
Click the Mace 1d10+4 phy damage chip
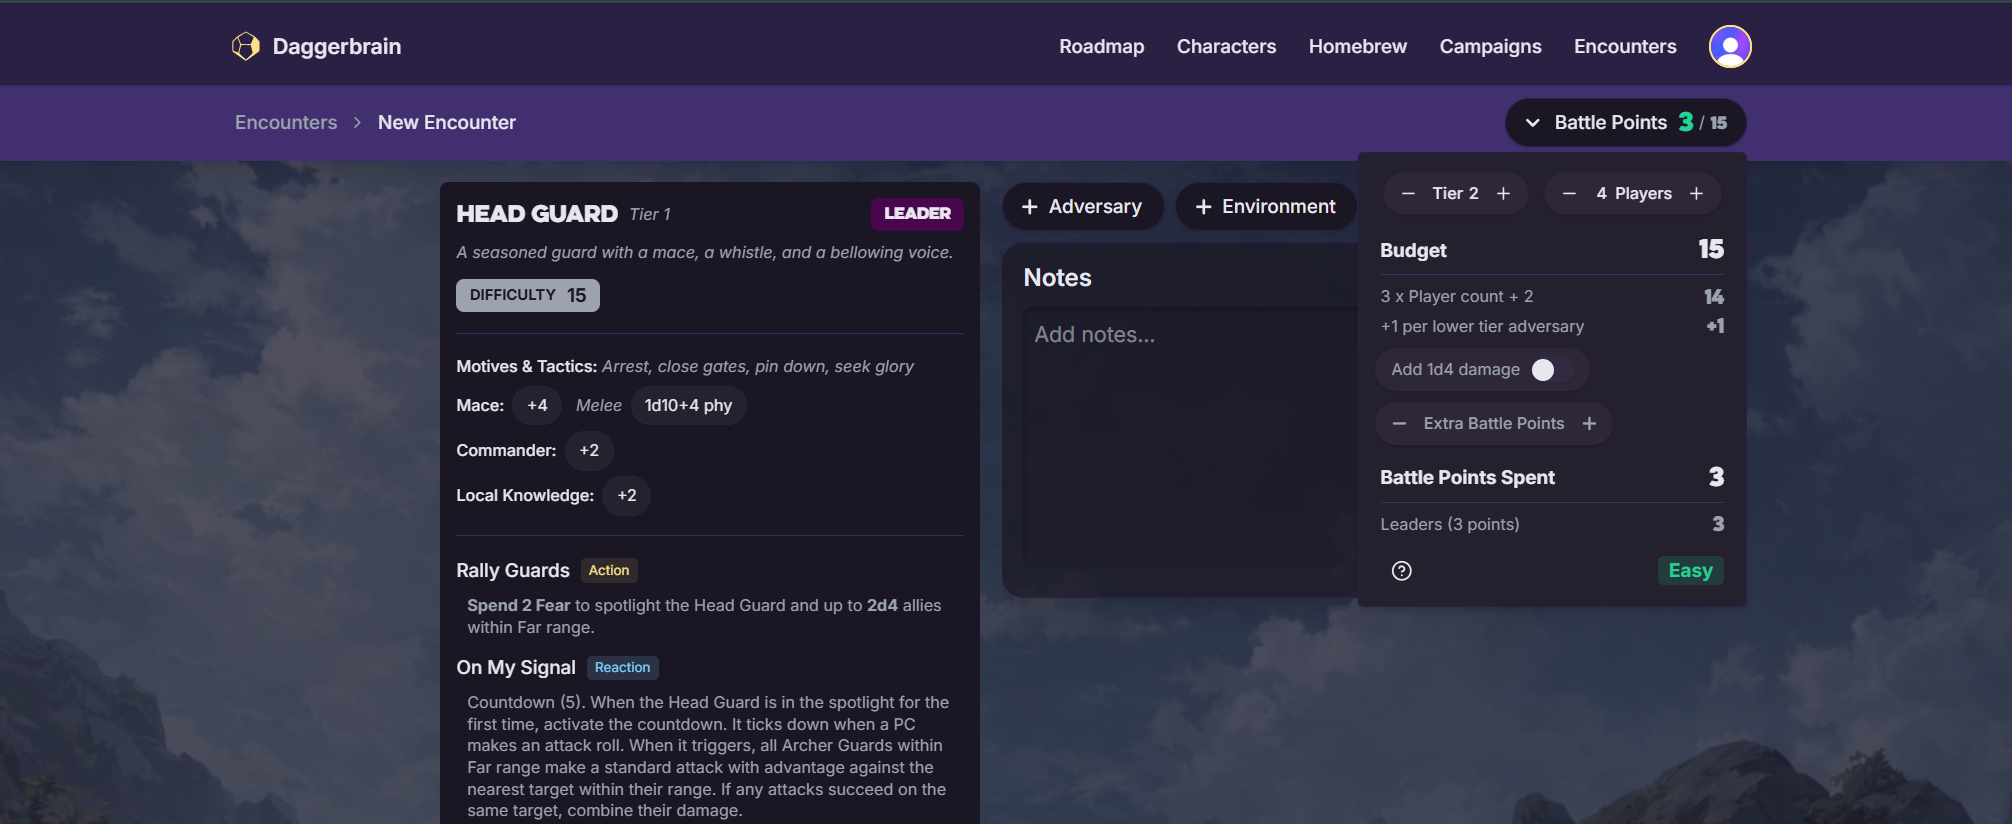coord(688,406)
